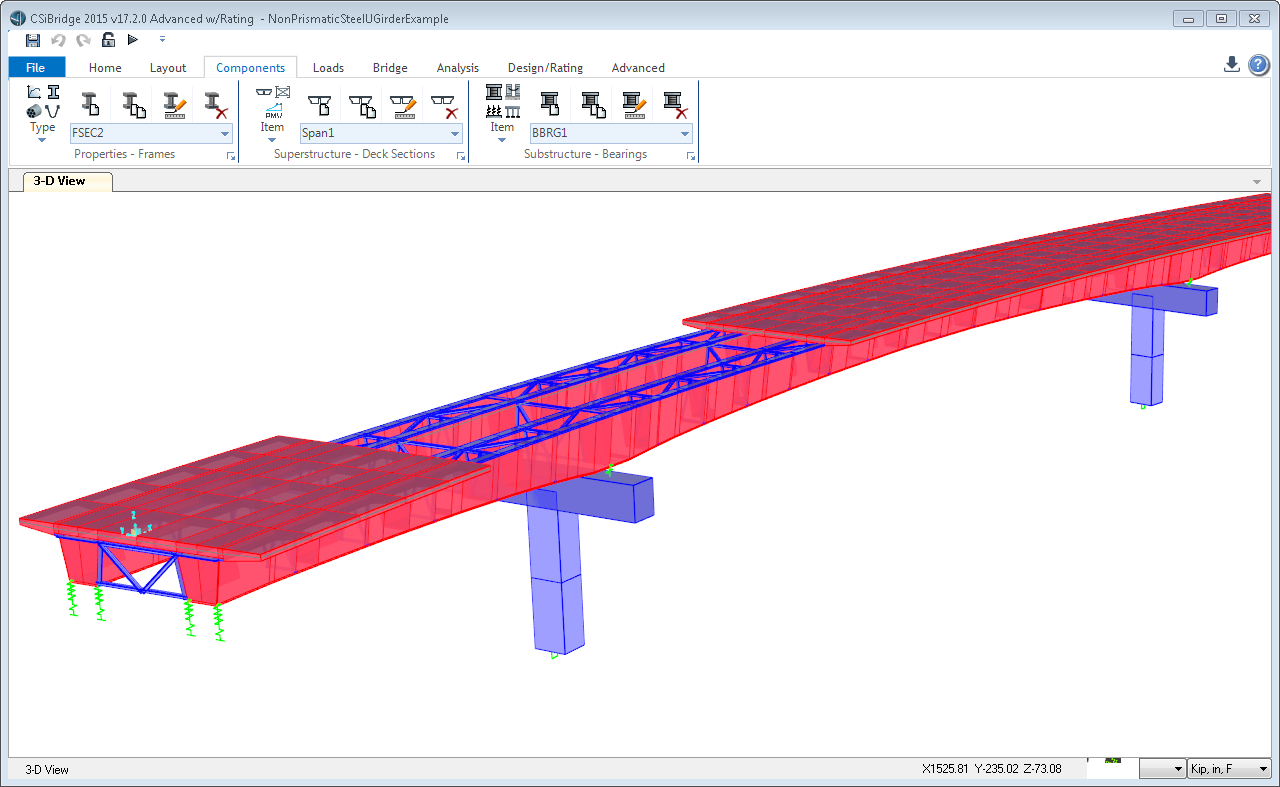Switch to the Analysis ribbon tab
Image resolution: width=1280 pixels, height=787 pixels.
[x=458, y=68]
